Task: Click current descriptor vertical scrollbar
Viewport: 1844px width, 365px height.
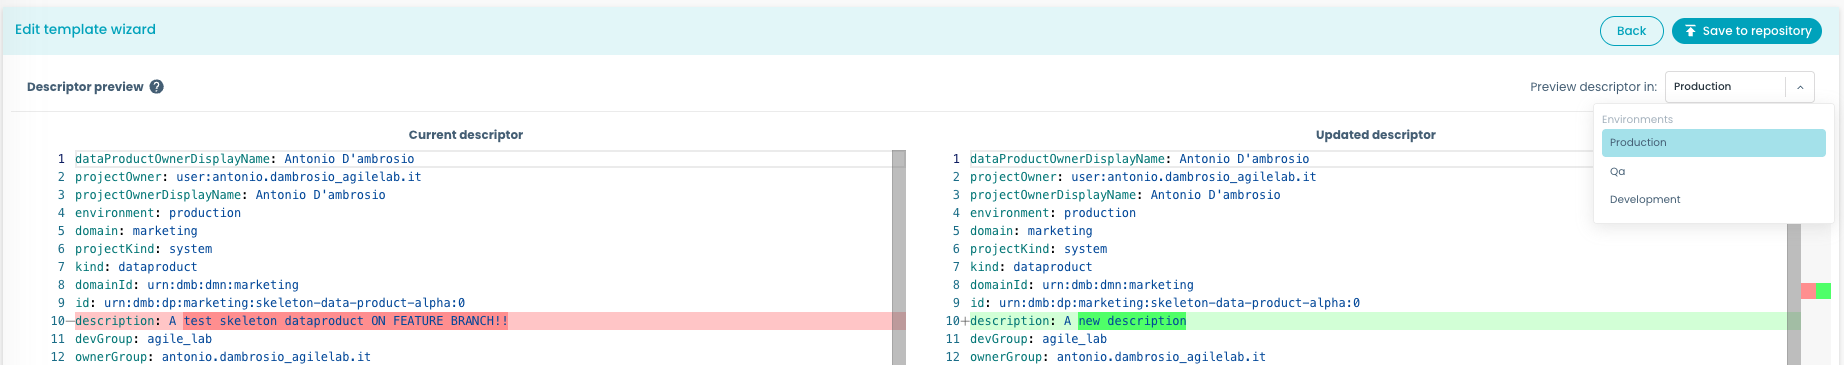Action: click(899, 258)
